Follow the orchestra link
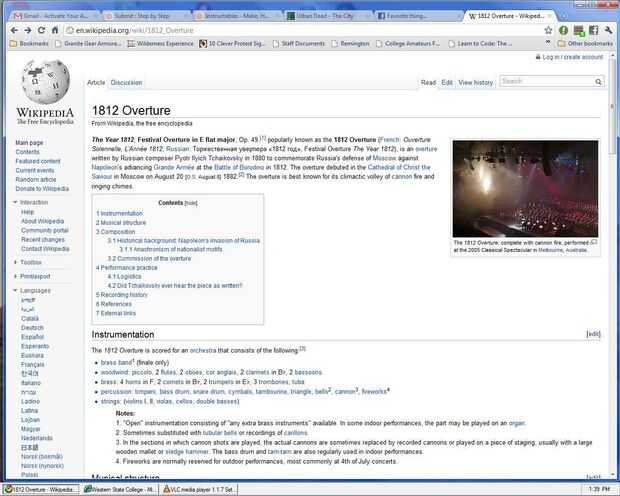The height and width of the screenshot is (496, 620). [203, 350]
